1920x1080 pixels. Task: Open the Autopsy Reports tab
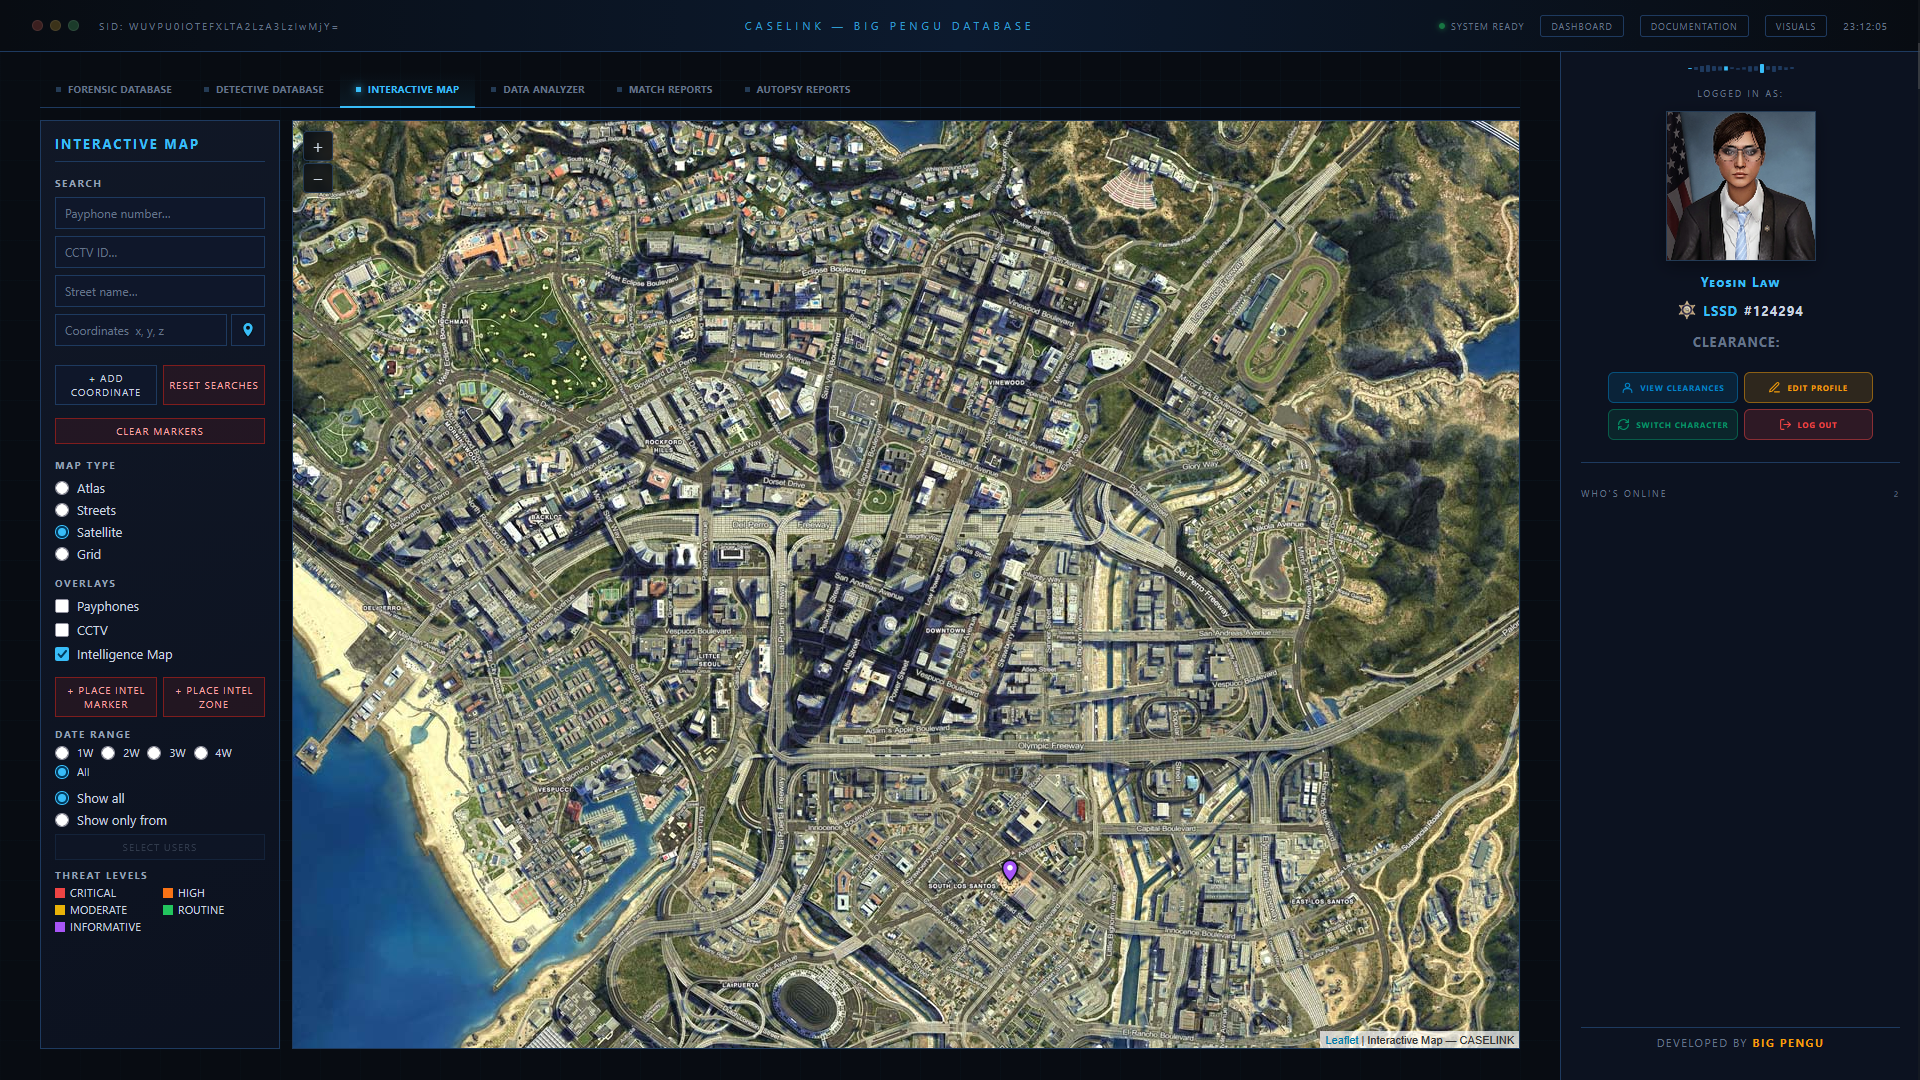798,90
